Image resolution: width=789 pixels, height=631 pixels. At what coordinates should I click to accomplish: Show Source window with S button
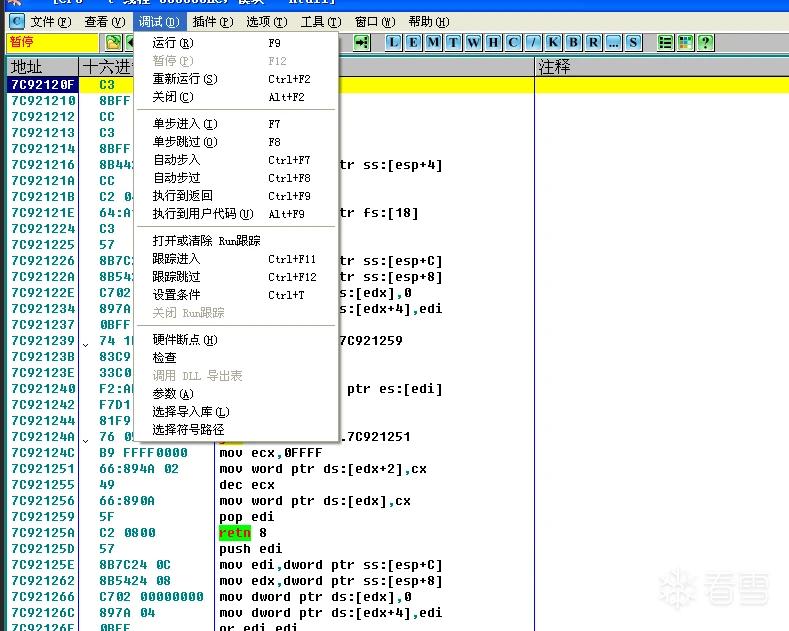(x=633, y=43)
